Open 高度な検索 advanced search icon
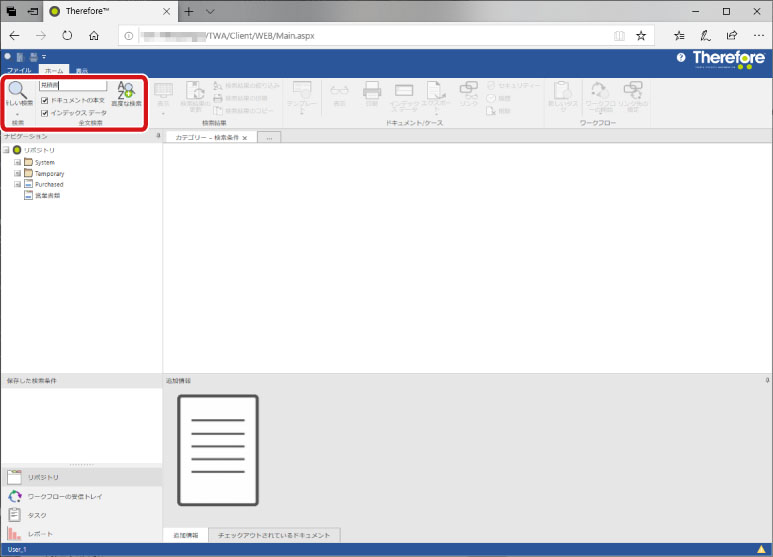 125,91
